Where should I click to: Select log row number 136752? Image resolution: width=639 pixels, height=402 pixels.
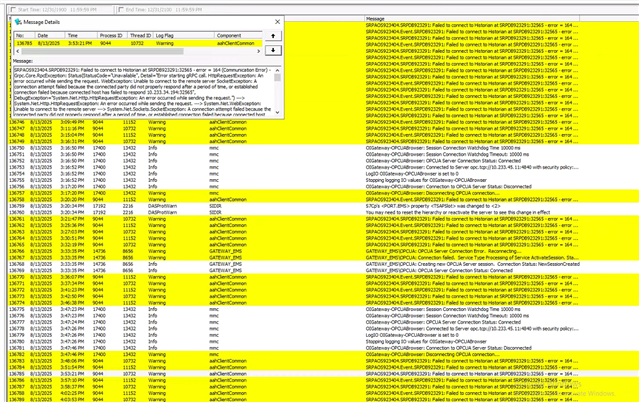pyautogui.click(x=323, y=161)
